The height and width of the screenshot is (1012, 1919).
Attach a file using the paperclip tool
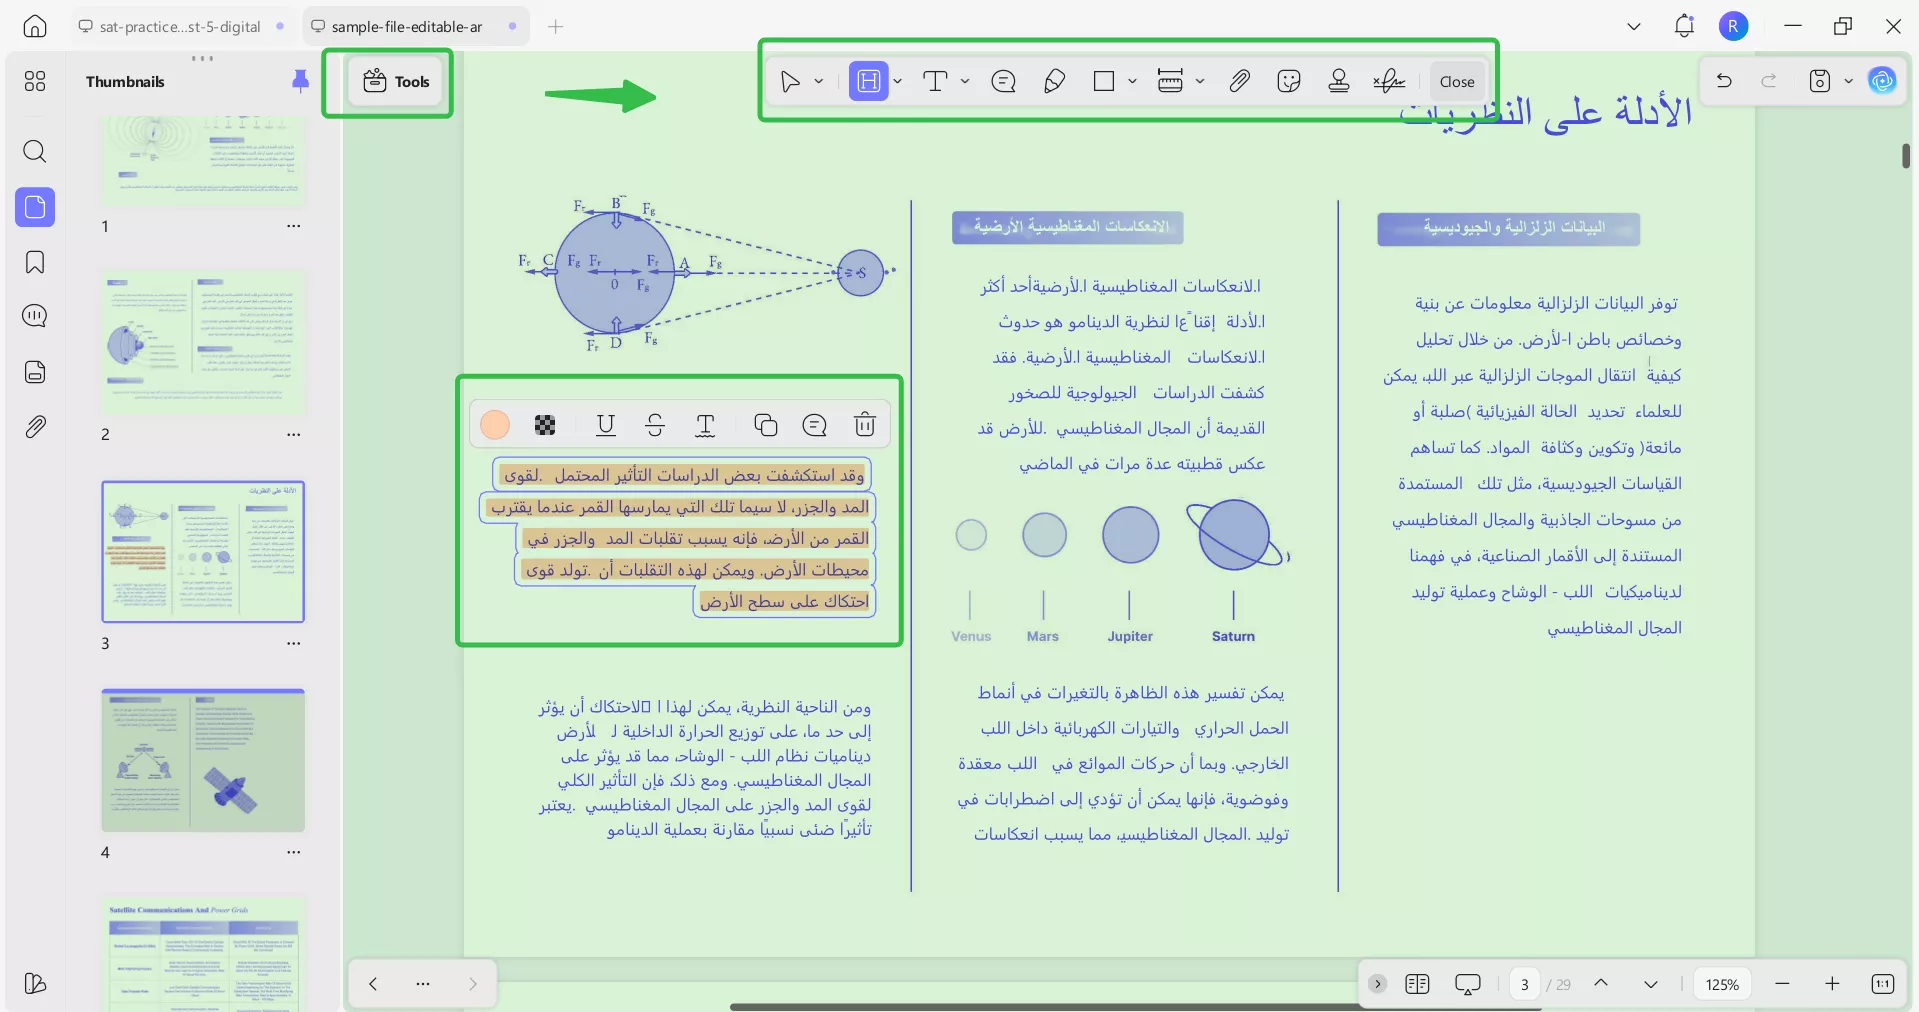tap(1239, 81)
